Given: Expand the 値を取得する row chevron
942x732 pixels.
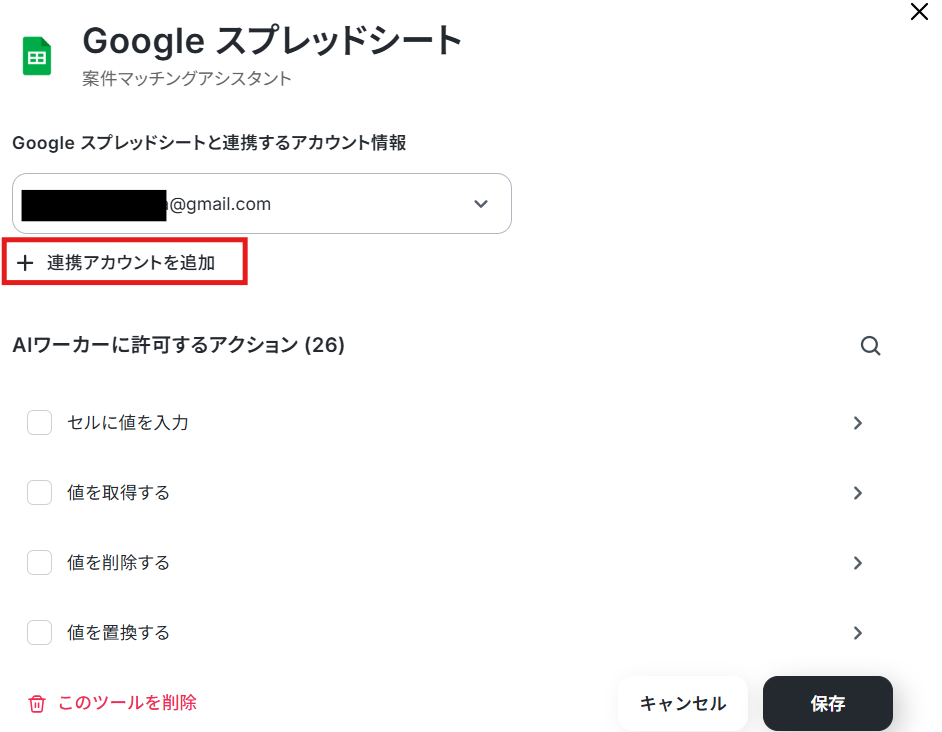Looking at the screenshot, I should click(x=857, y=493).
